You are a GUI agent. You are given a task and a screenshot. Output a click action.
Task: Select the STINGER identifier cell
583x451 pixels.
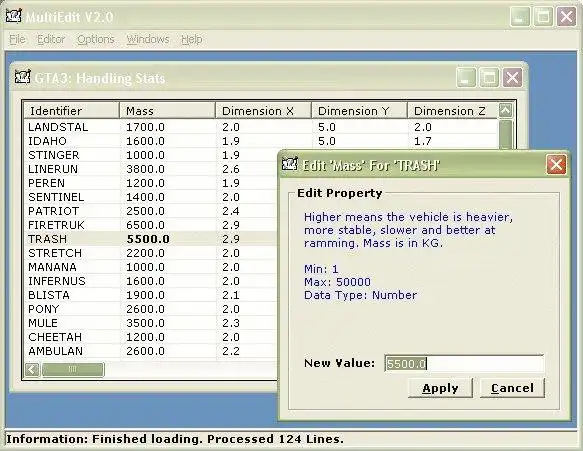coord(54,155)
